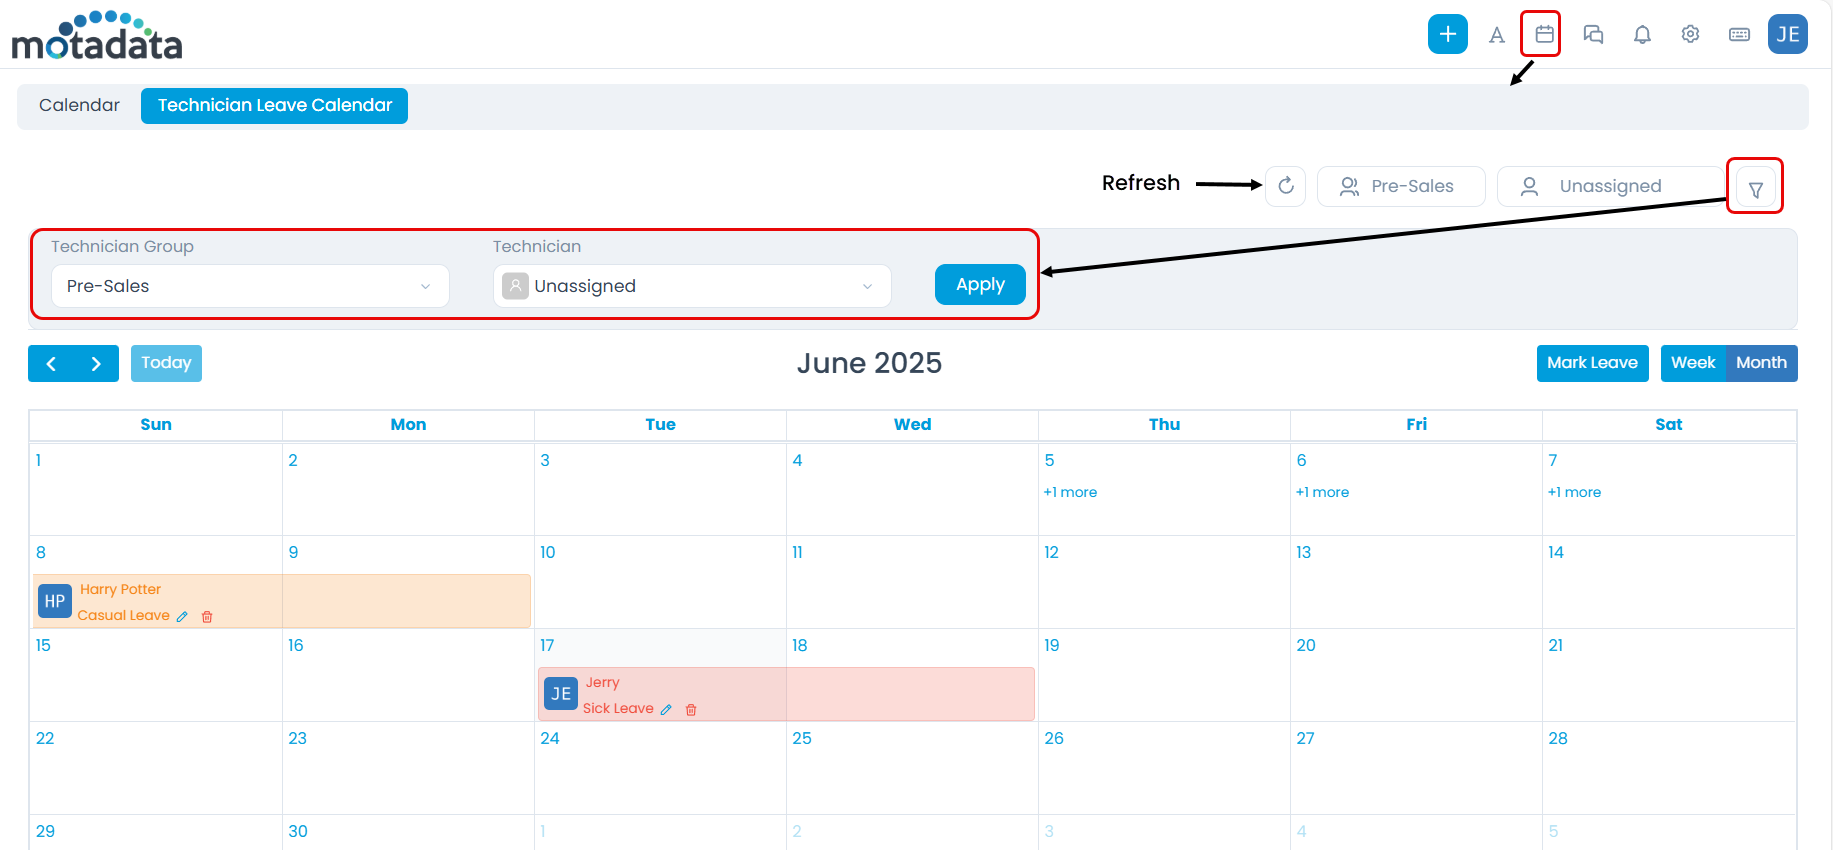
Task: Open the JE user profile menu
Action: pyautogui.click(x=1787, y=34)
